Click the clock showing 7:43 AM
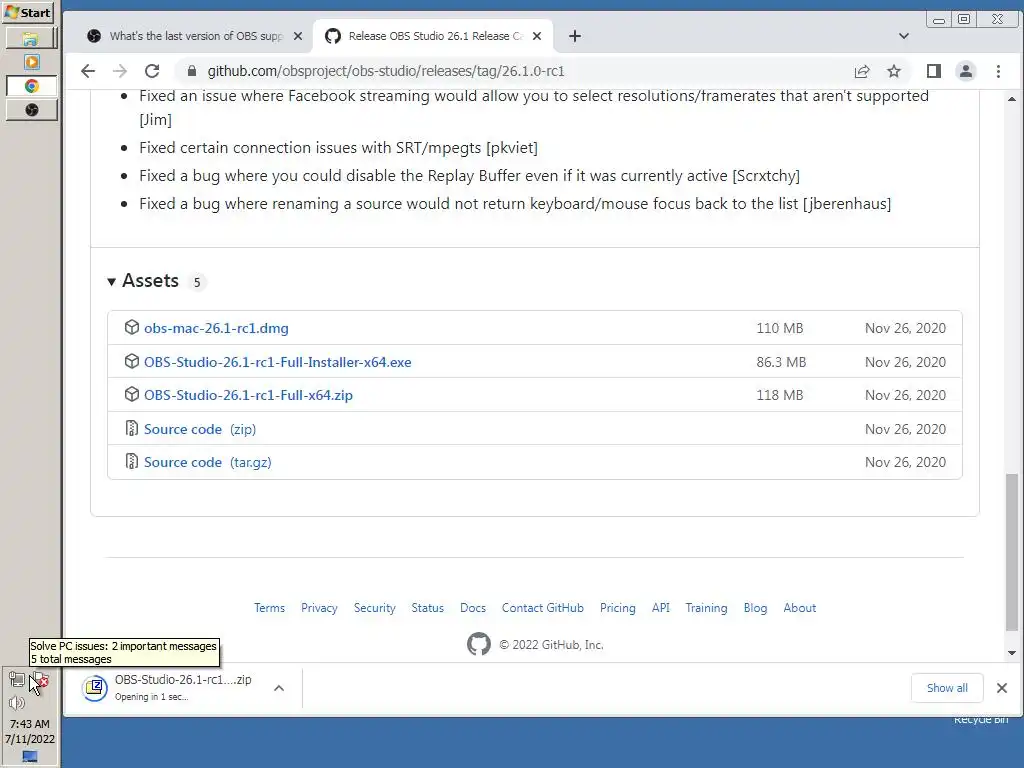 pyautogui.click(x=30, y=724)
